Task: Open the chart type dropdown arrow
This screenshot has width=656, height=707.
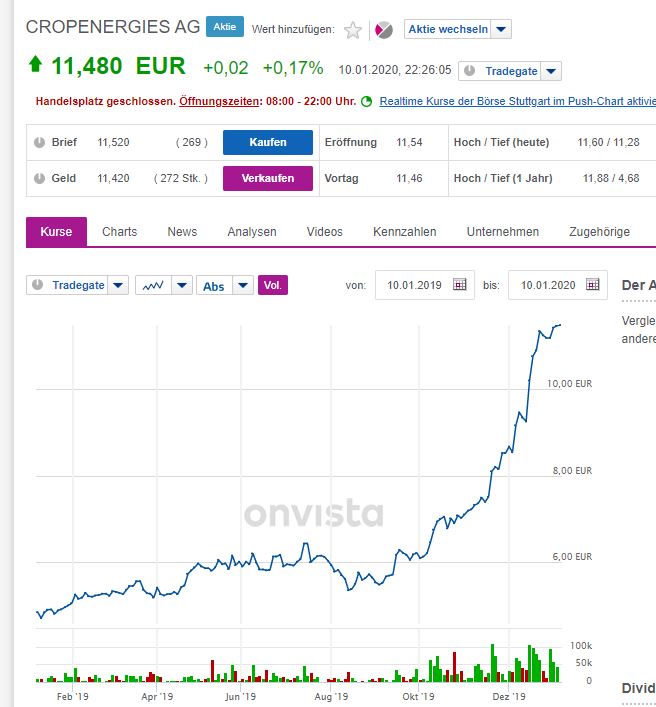Action: click(182, 285)
